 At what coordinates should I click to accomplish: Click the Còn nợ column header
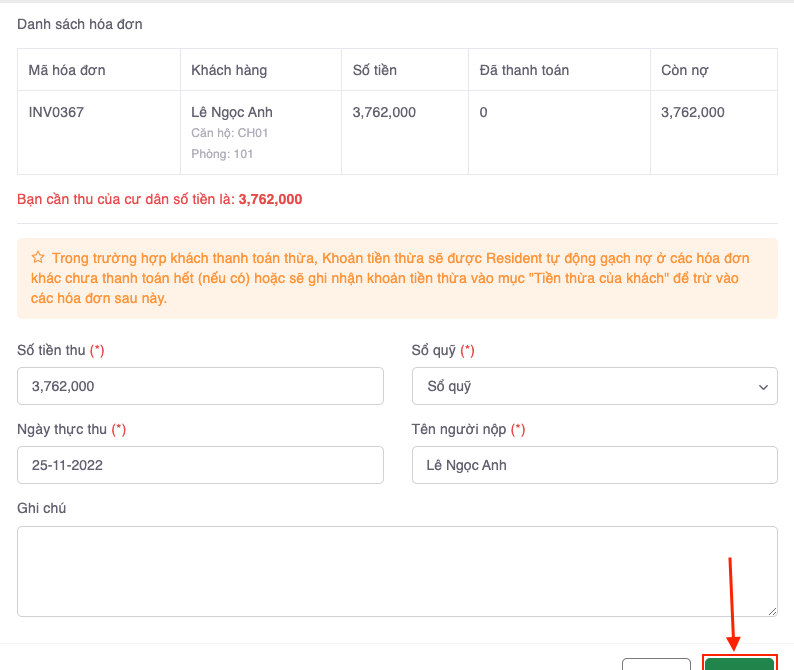point(684,70)
